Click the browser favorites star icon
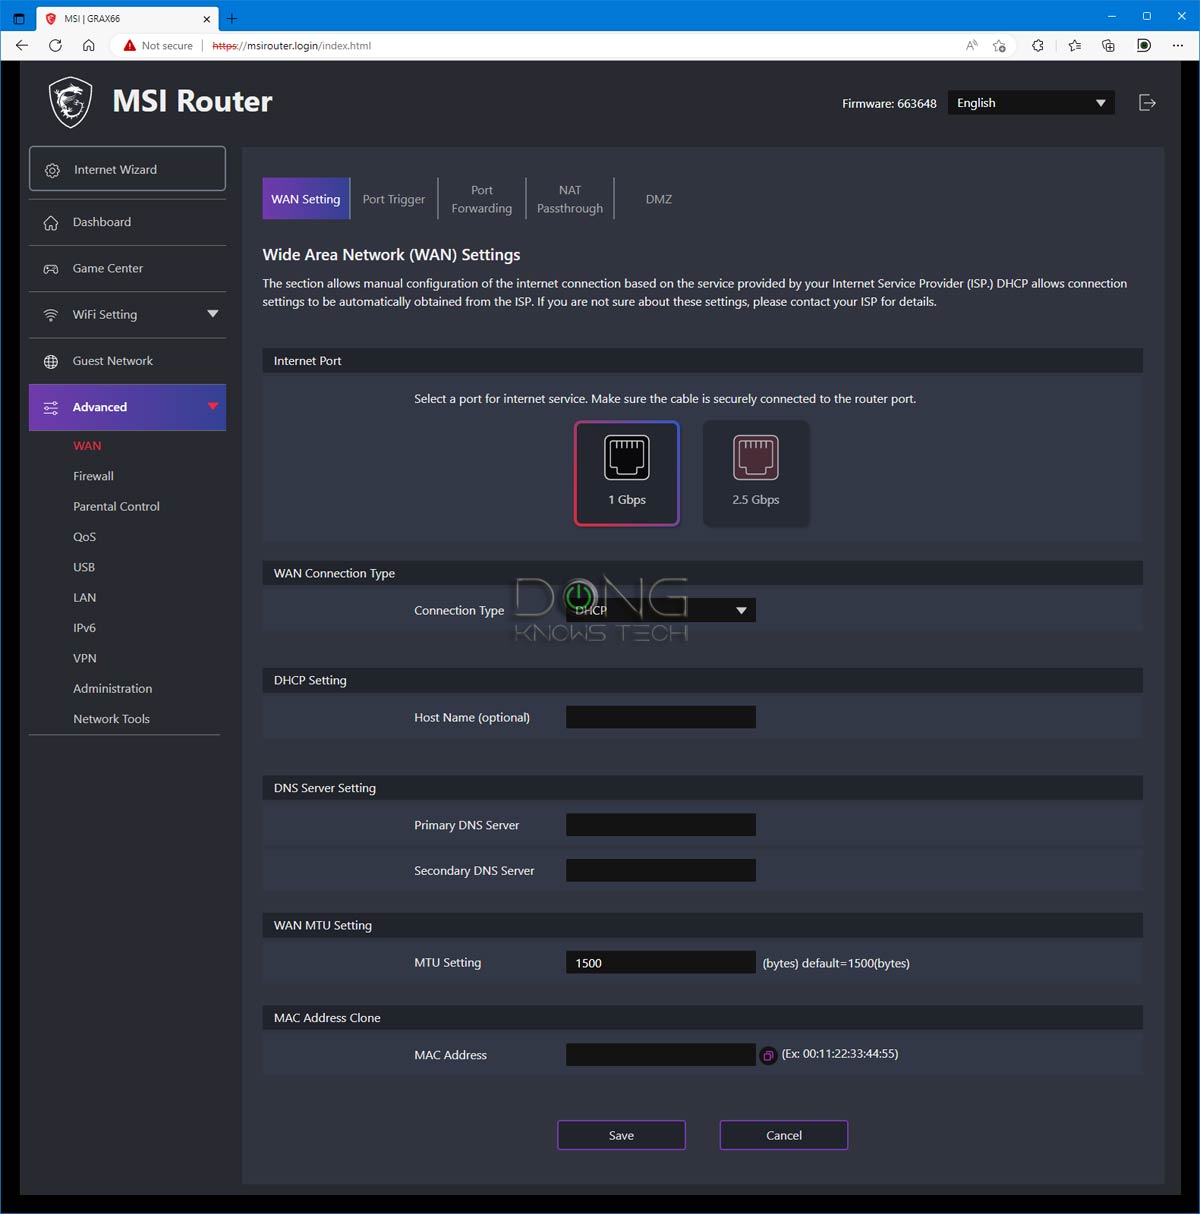 1074,45
